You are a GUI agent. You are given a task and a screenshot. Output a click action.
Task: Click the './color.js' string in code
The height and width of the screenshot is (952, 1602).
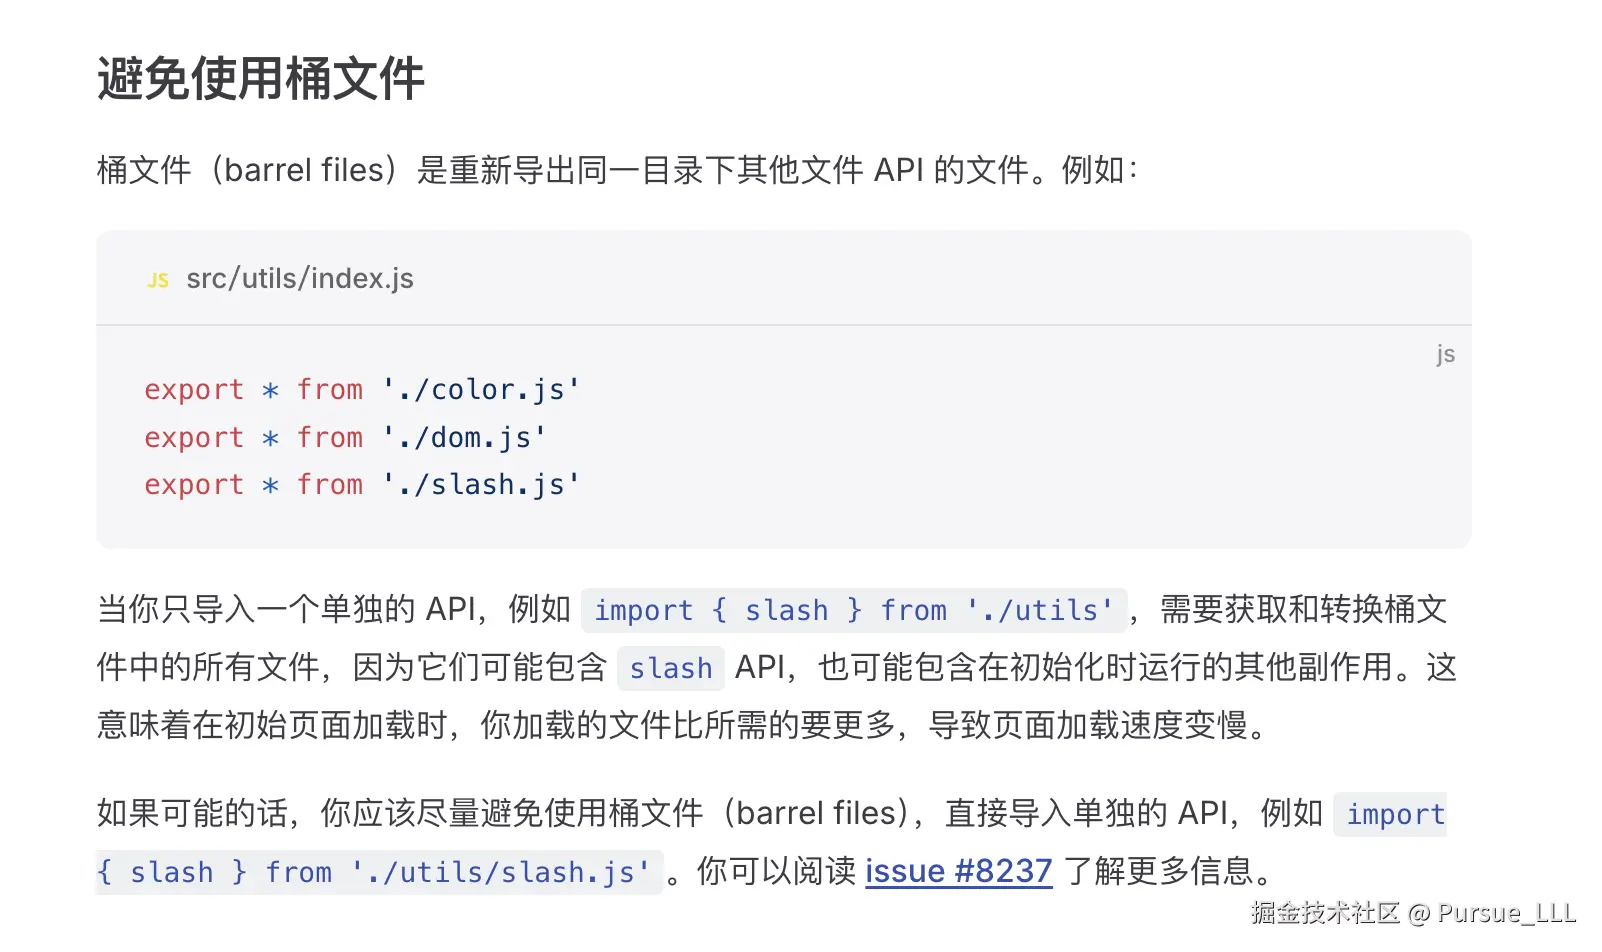point(481,389)
